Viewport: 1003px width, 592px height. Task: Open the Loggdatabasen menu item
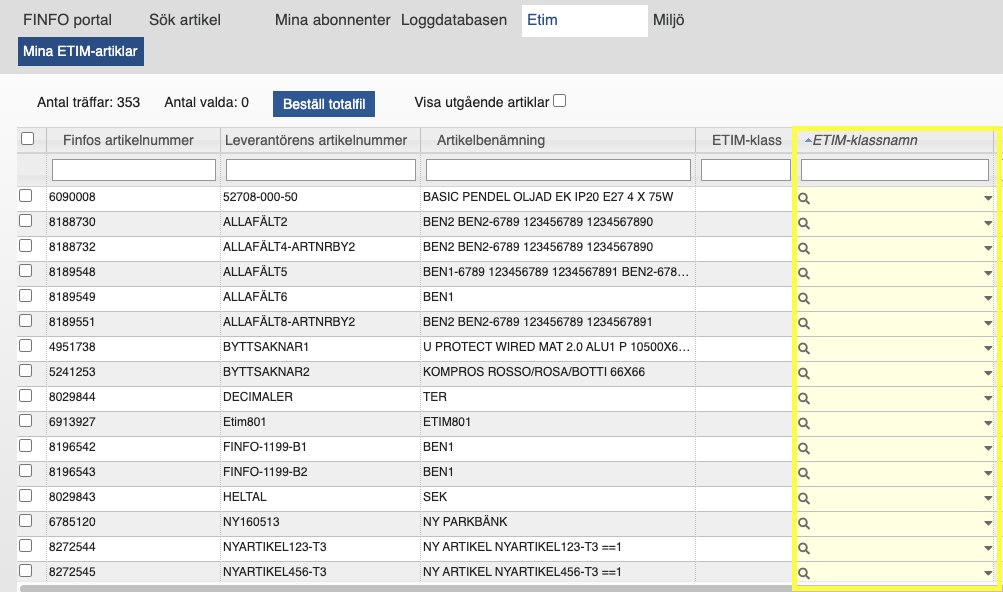point(454,20)
